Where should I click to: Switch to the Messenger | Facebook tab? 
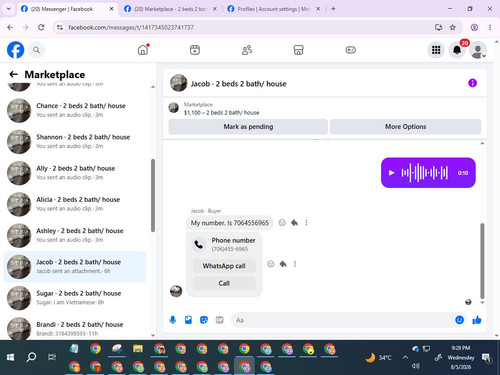point(67,9)
